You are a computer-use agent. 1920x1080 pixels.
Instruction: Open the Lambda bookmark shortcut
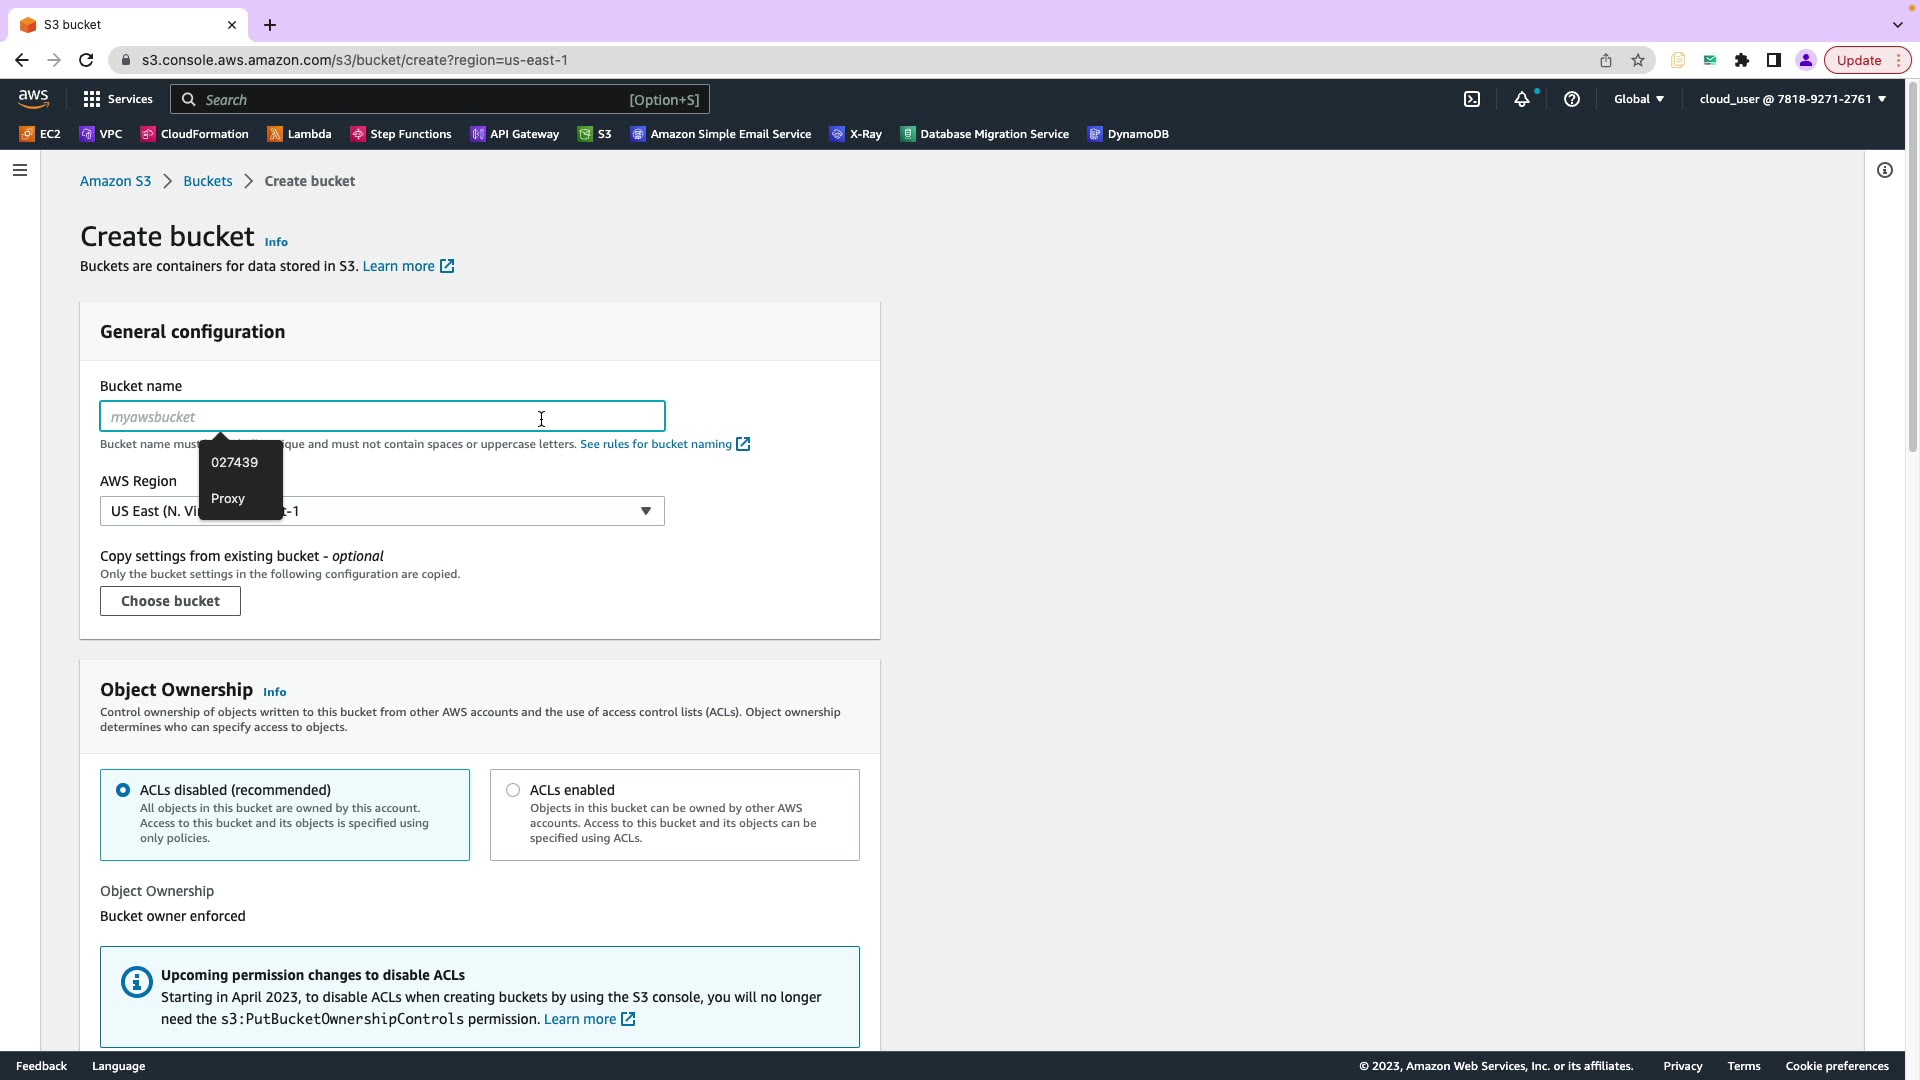(x=299, y=134)
